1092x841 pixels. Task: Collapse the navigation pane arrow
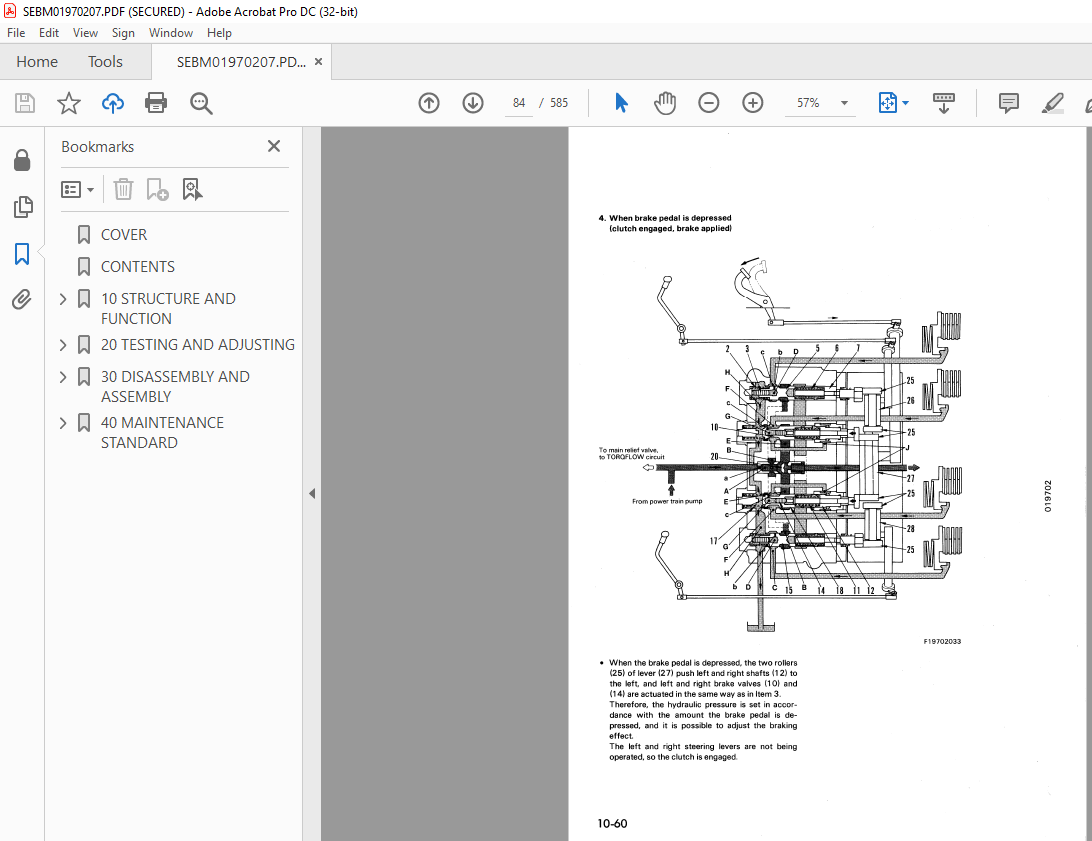coord(312,494)
